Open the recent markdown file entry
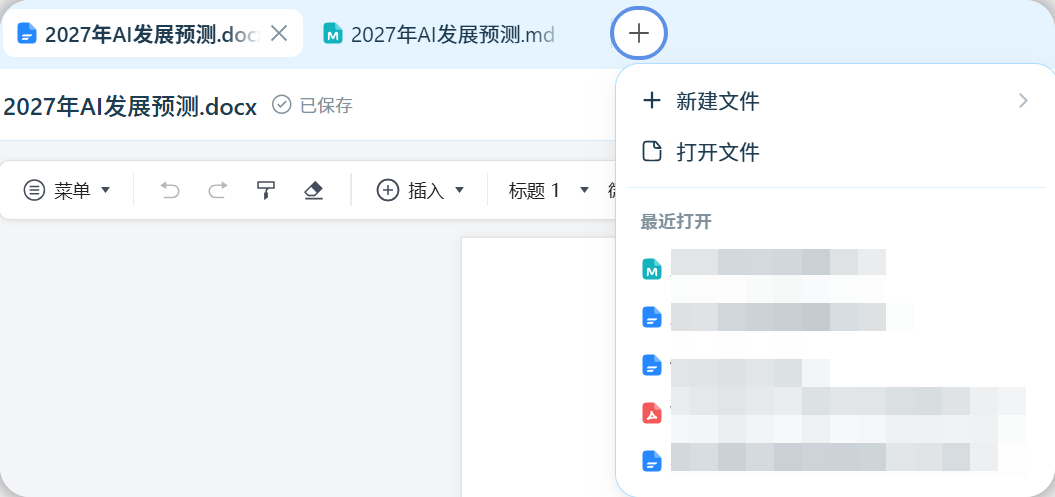Image resolution: width=1055 pixels, height=497 pixels. (835, 270)
